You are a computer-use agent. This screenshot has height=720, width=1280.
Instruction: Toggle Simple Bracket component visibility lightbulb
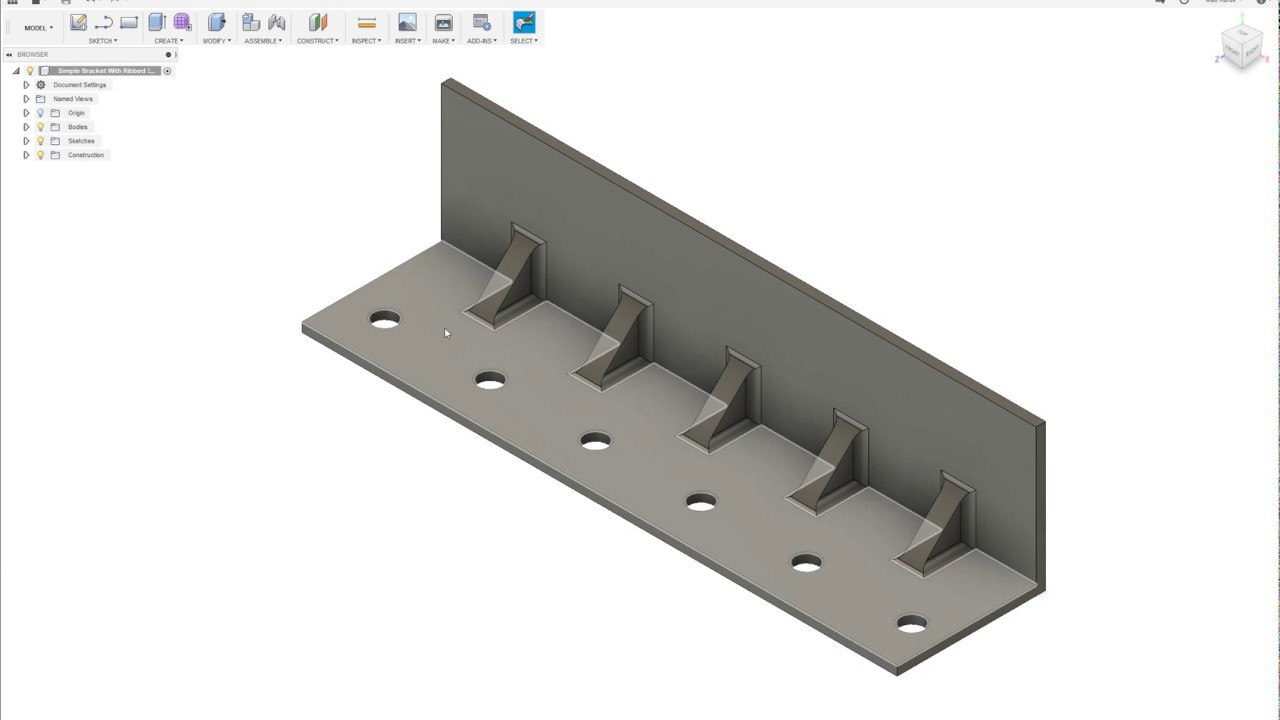tap(30, 71)
